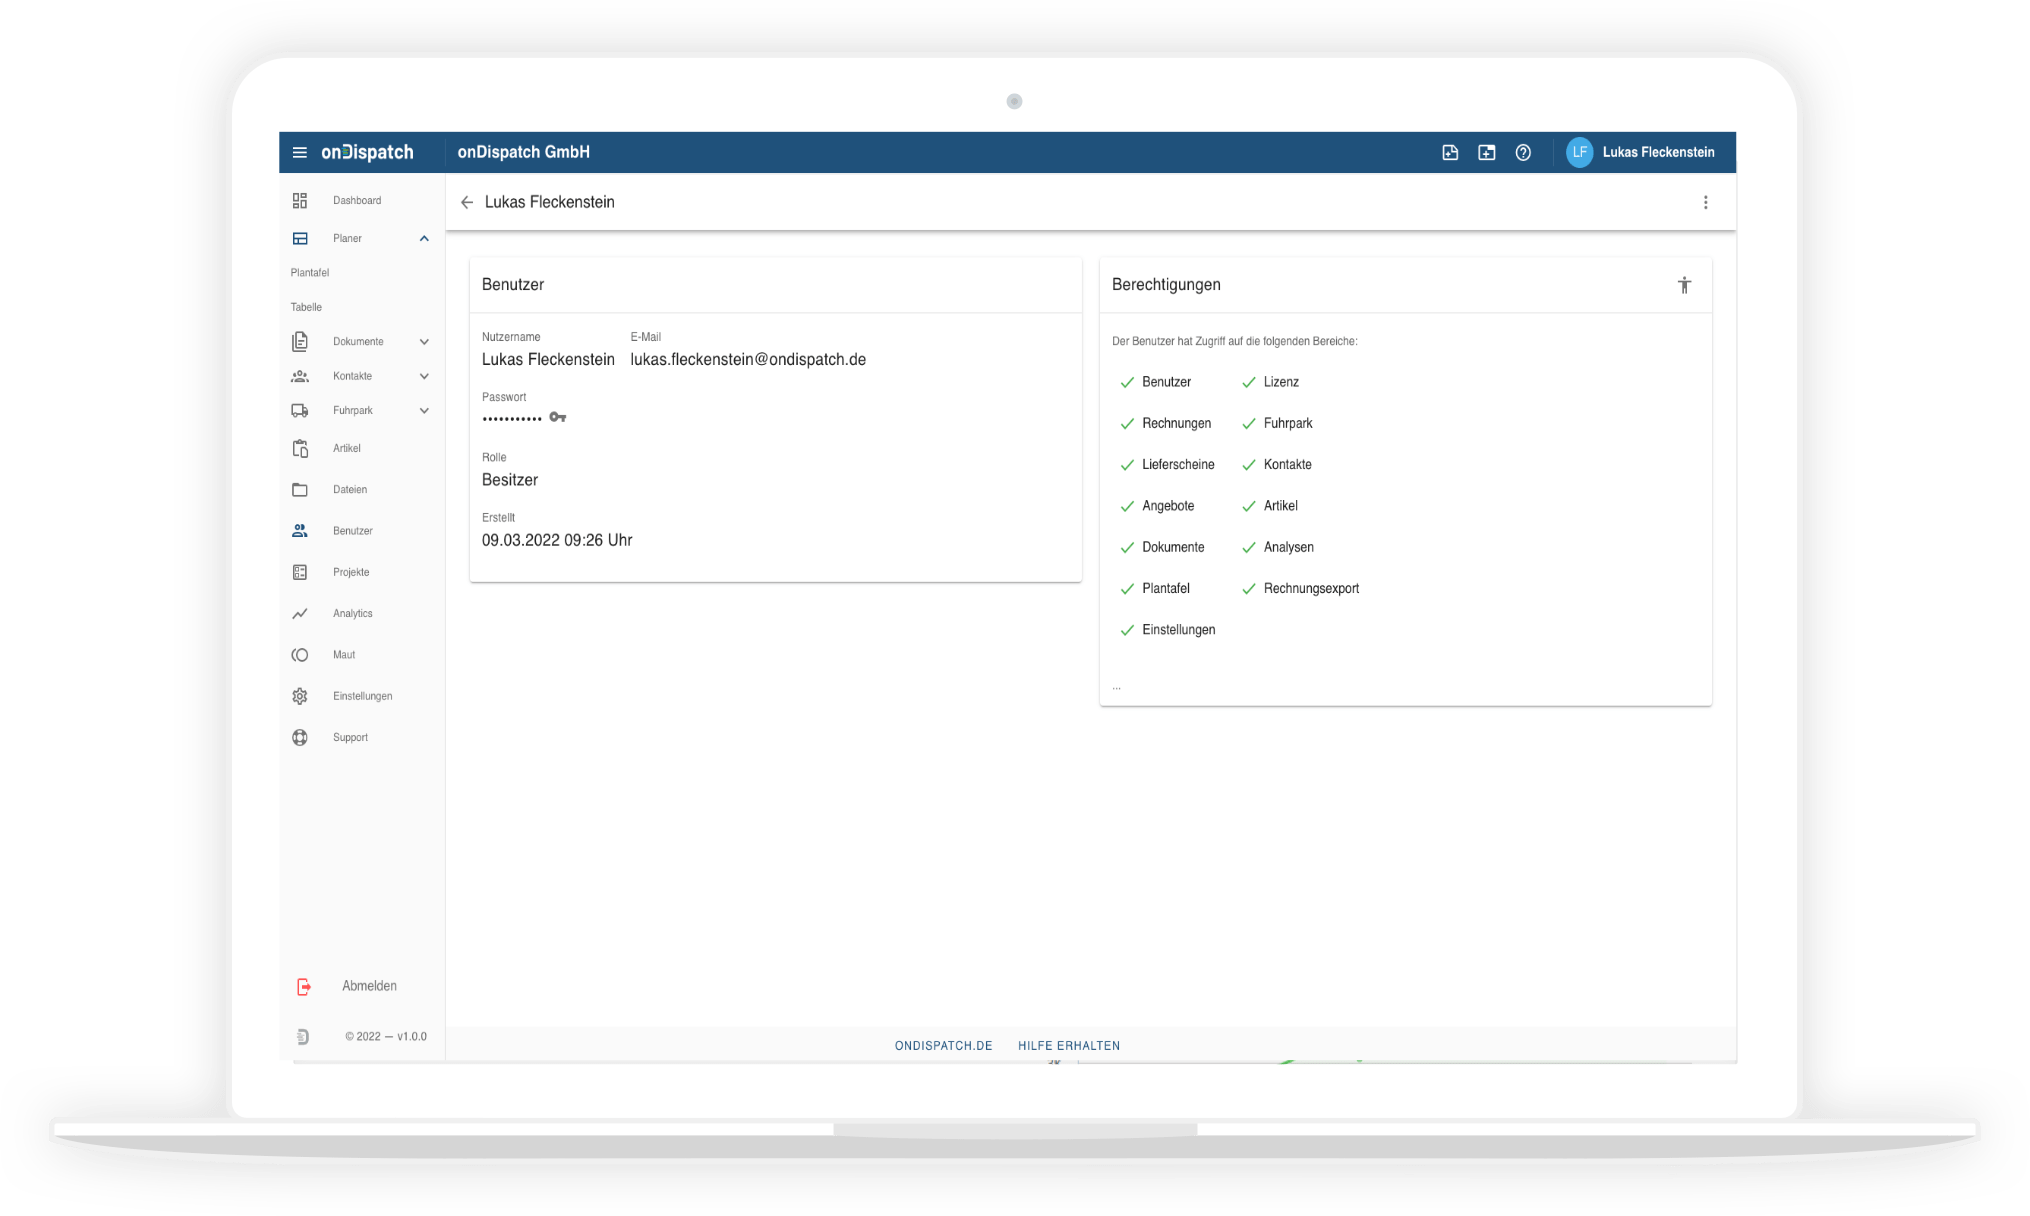Image resolution: width=2030 pixels, height=1216 pixels.
Task: Click the Lukas Fleckenstein name in header
Action: tap(1658, 152)
